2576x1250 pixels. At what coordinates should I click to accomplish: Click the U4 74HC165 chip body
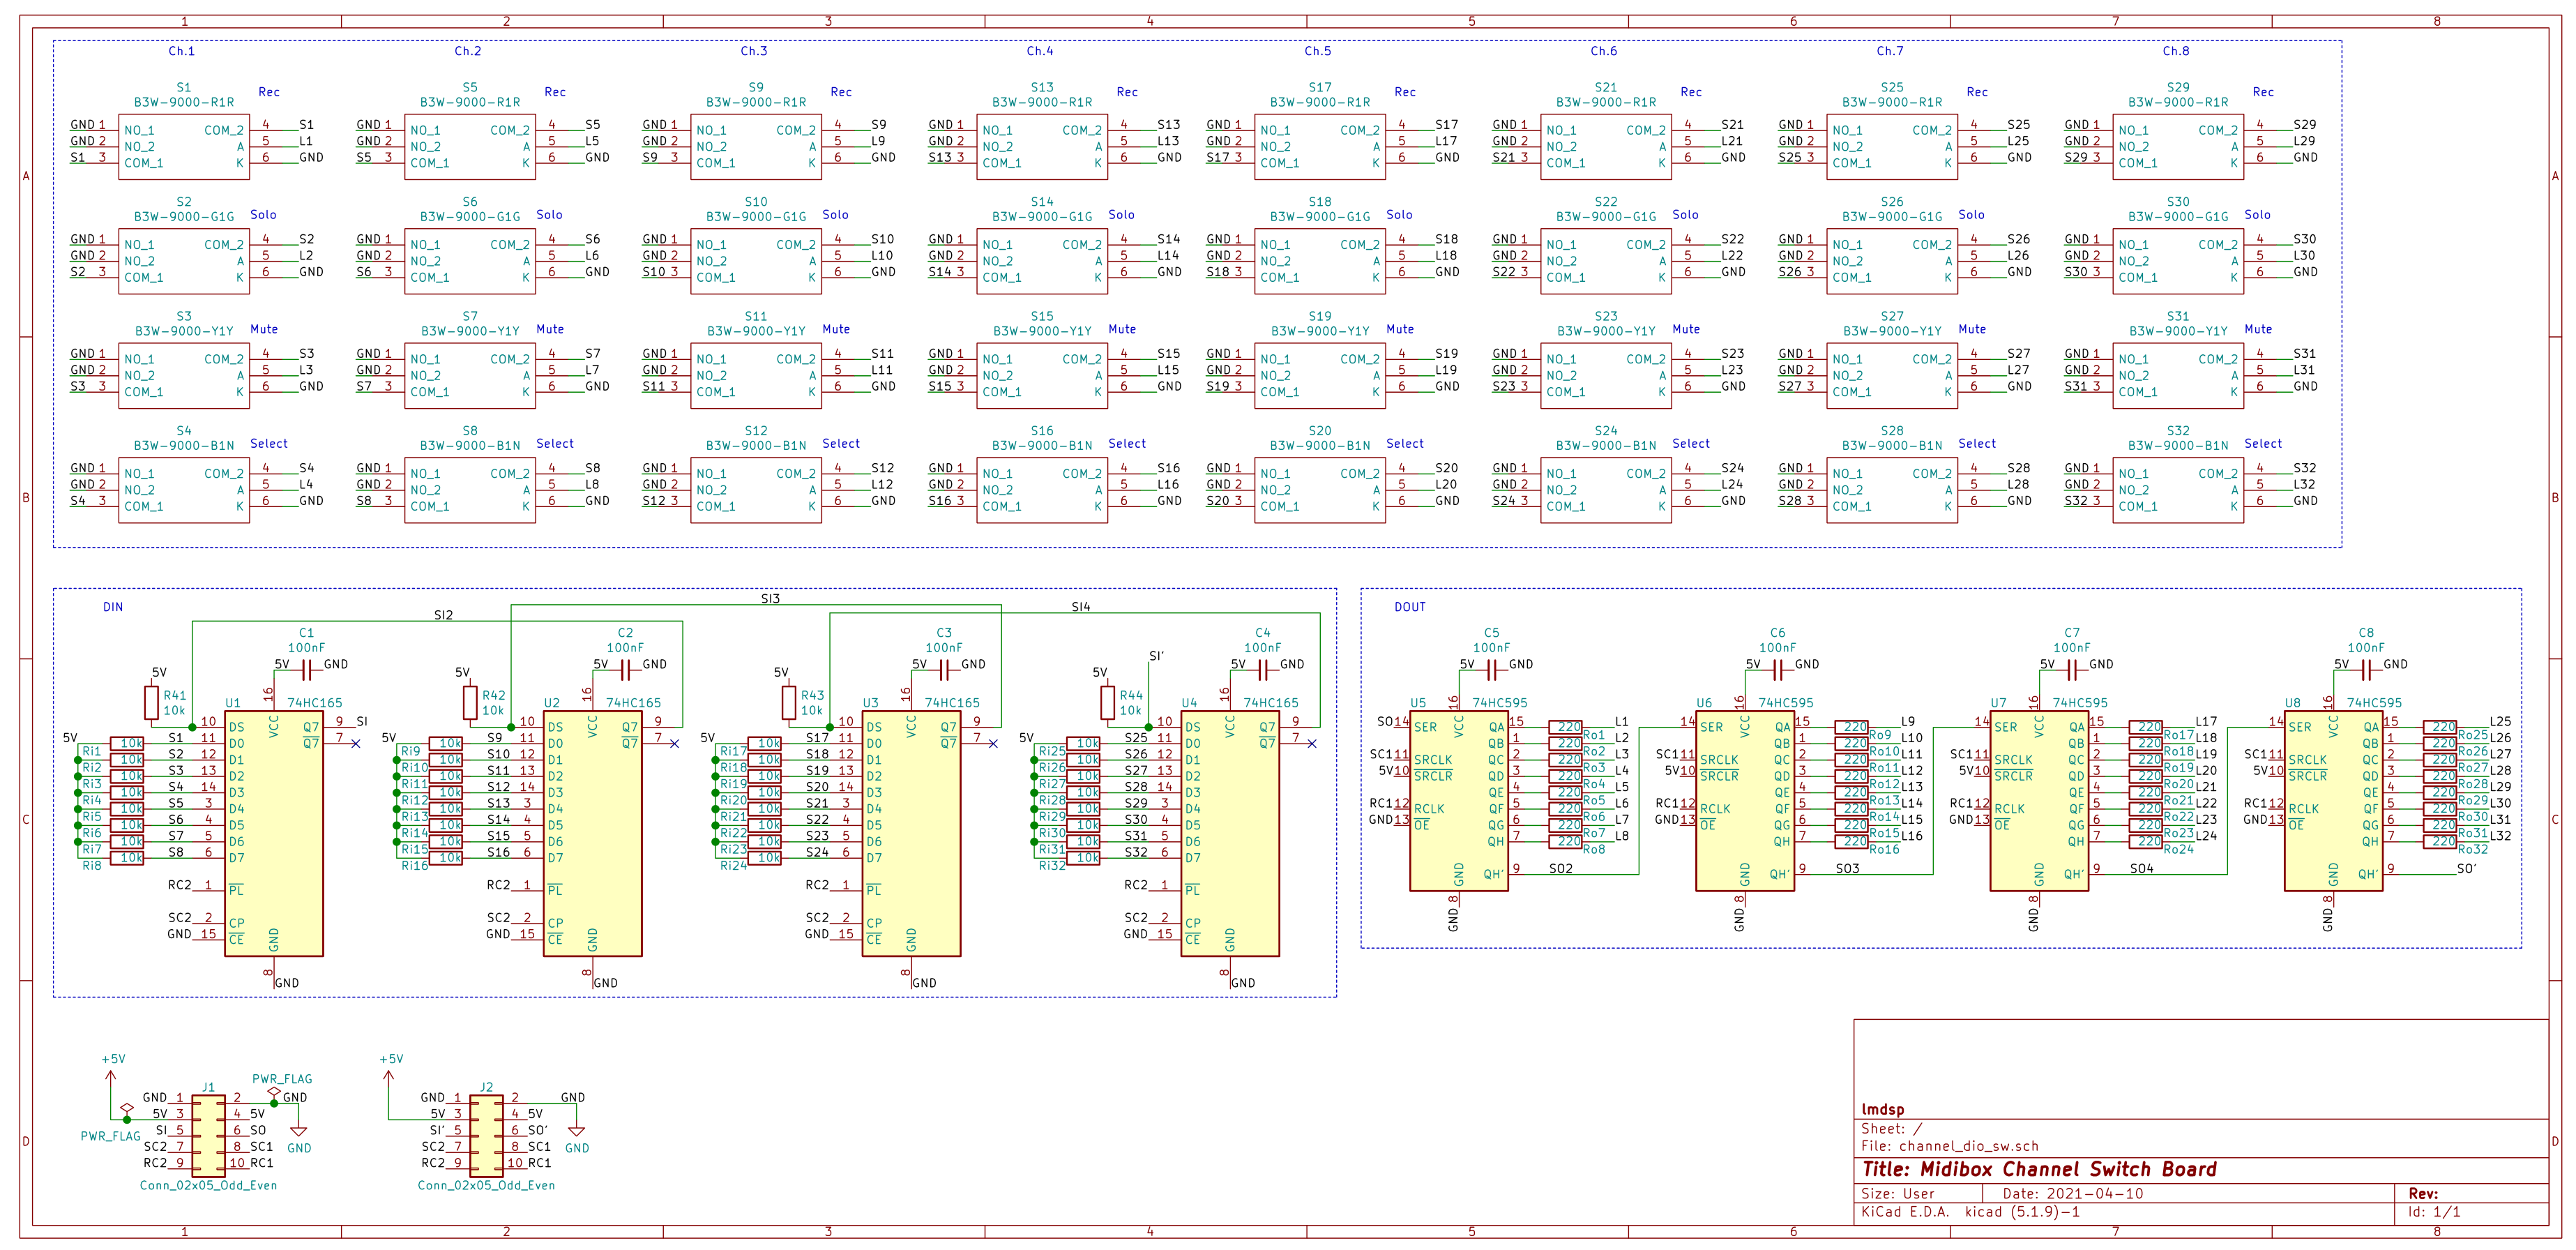[x=1230, y=833]
